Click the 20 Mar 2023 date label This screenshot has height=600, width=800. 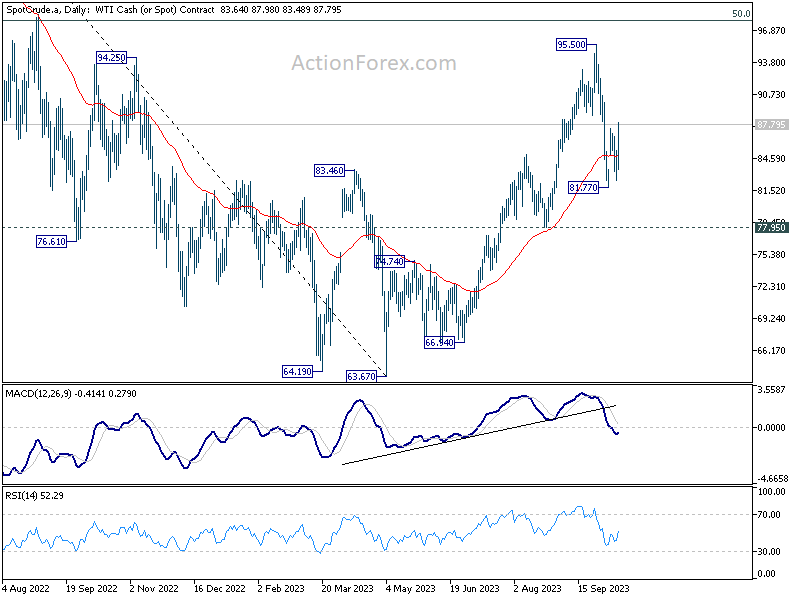click(x=347, y=588)
